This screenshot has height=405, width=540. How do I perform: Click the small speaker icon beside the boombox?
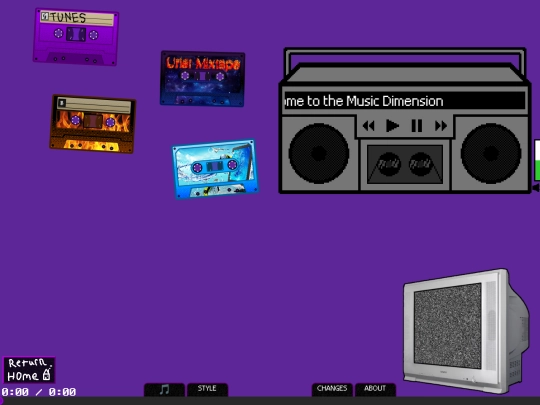(536, 188)
